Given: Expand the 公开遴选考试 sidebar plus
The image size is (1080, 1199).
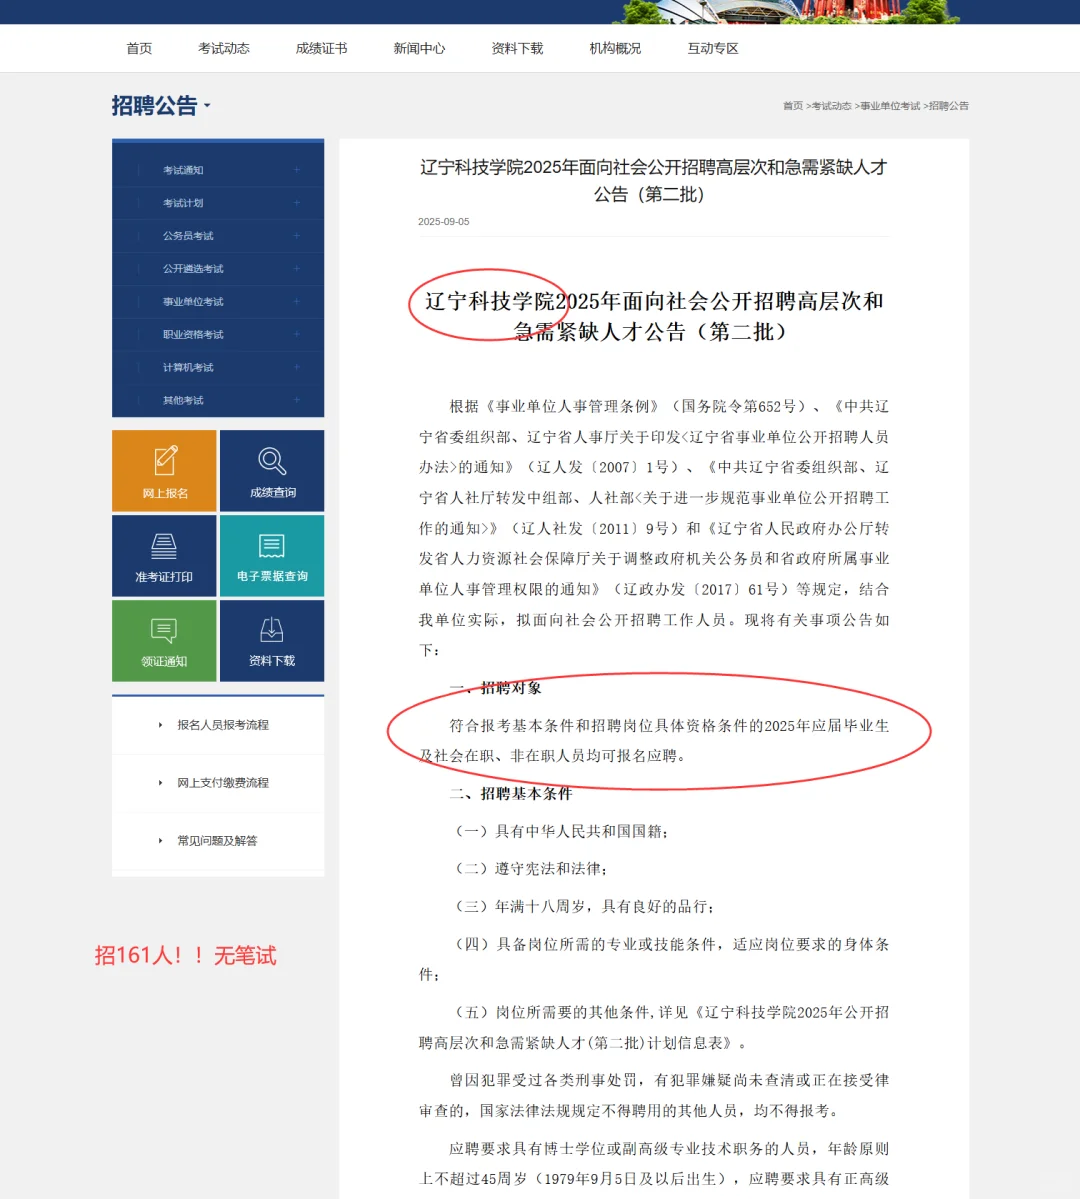Looking at the screenshot, I should [x=297, y=268].
